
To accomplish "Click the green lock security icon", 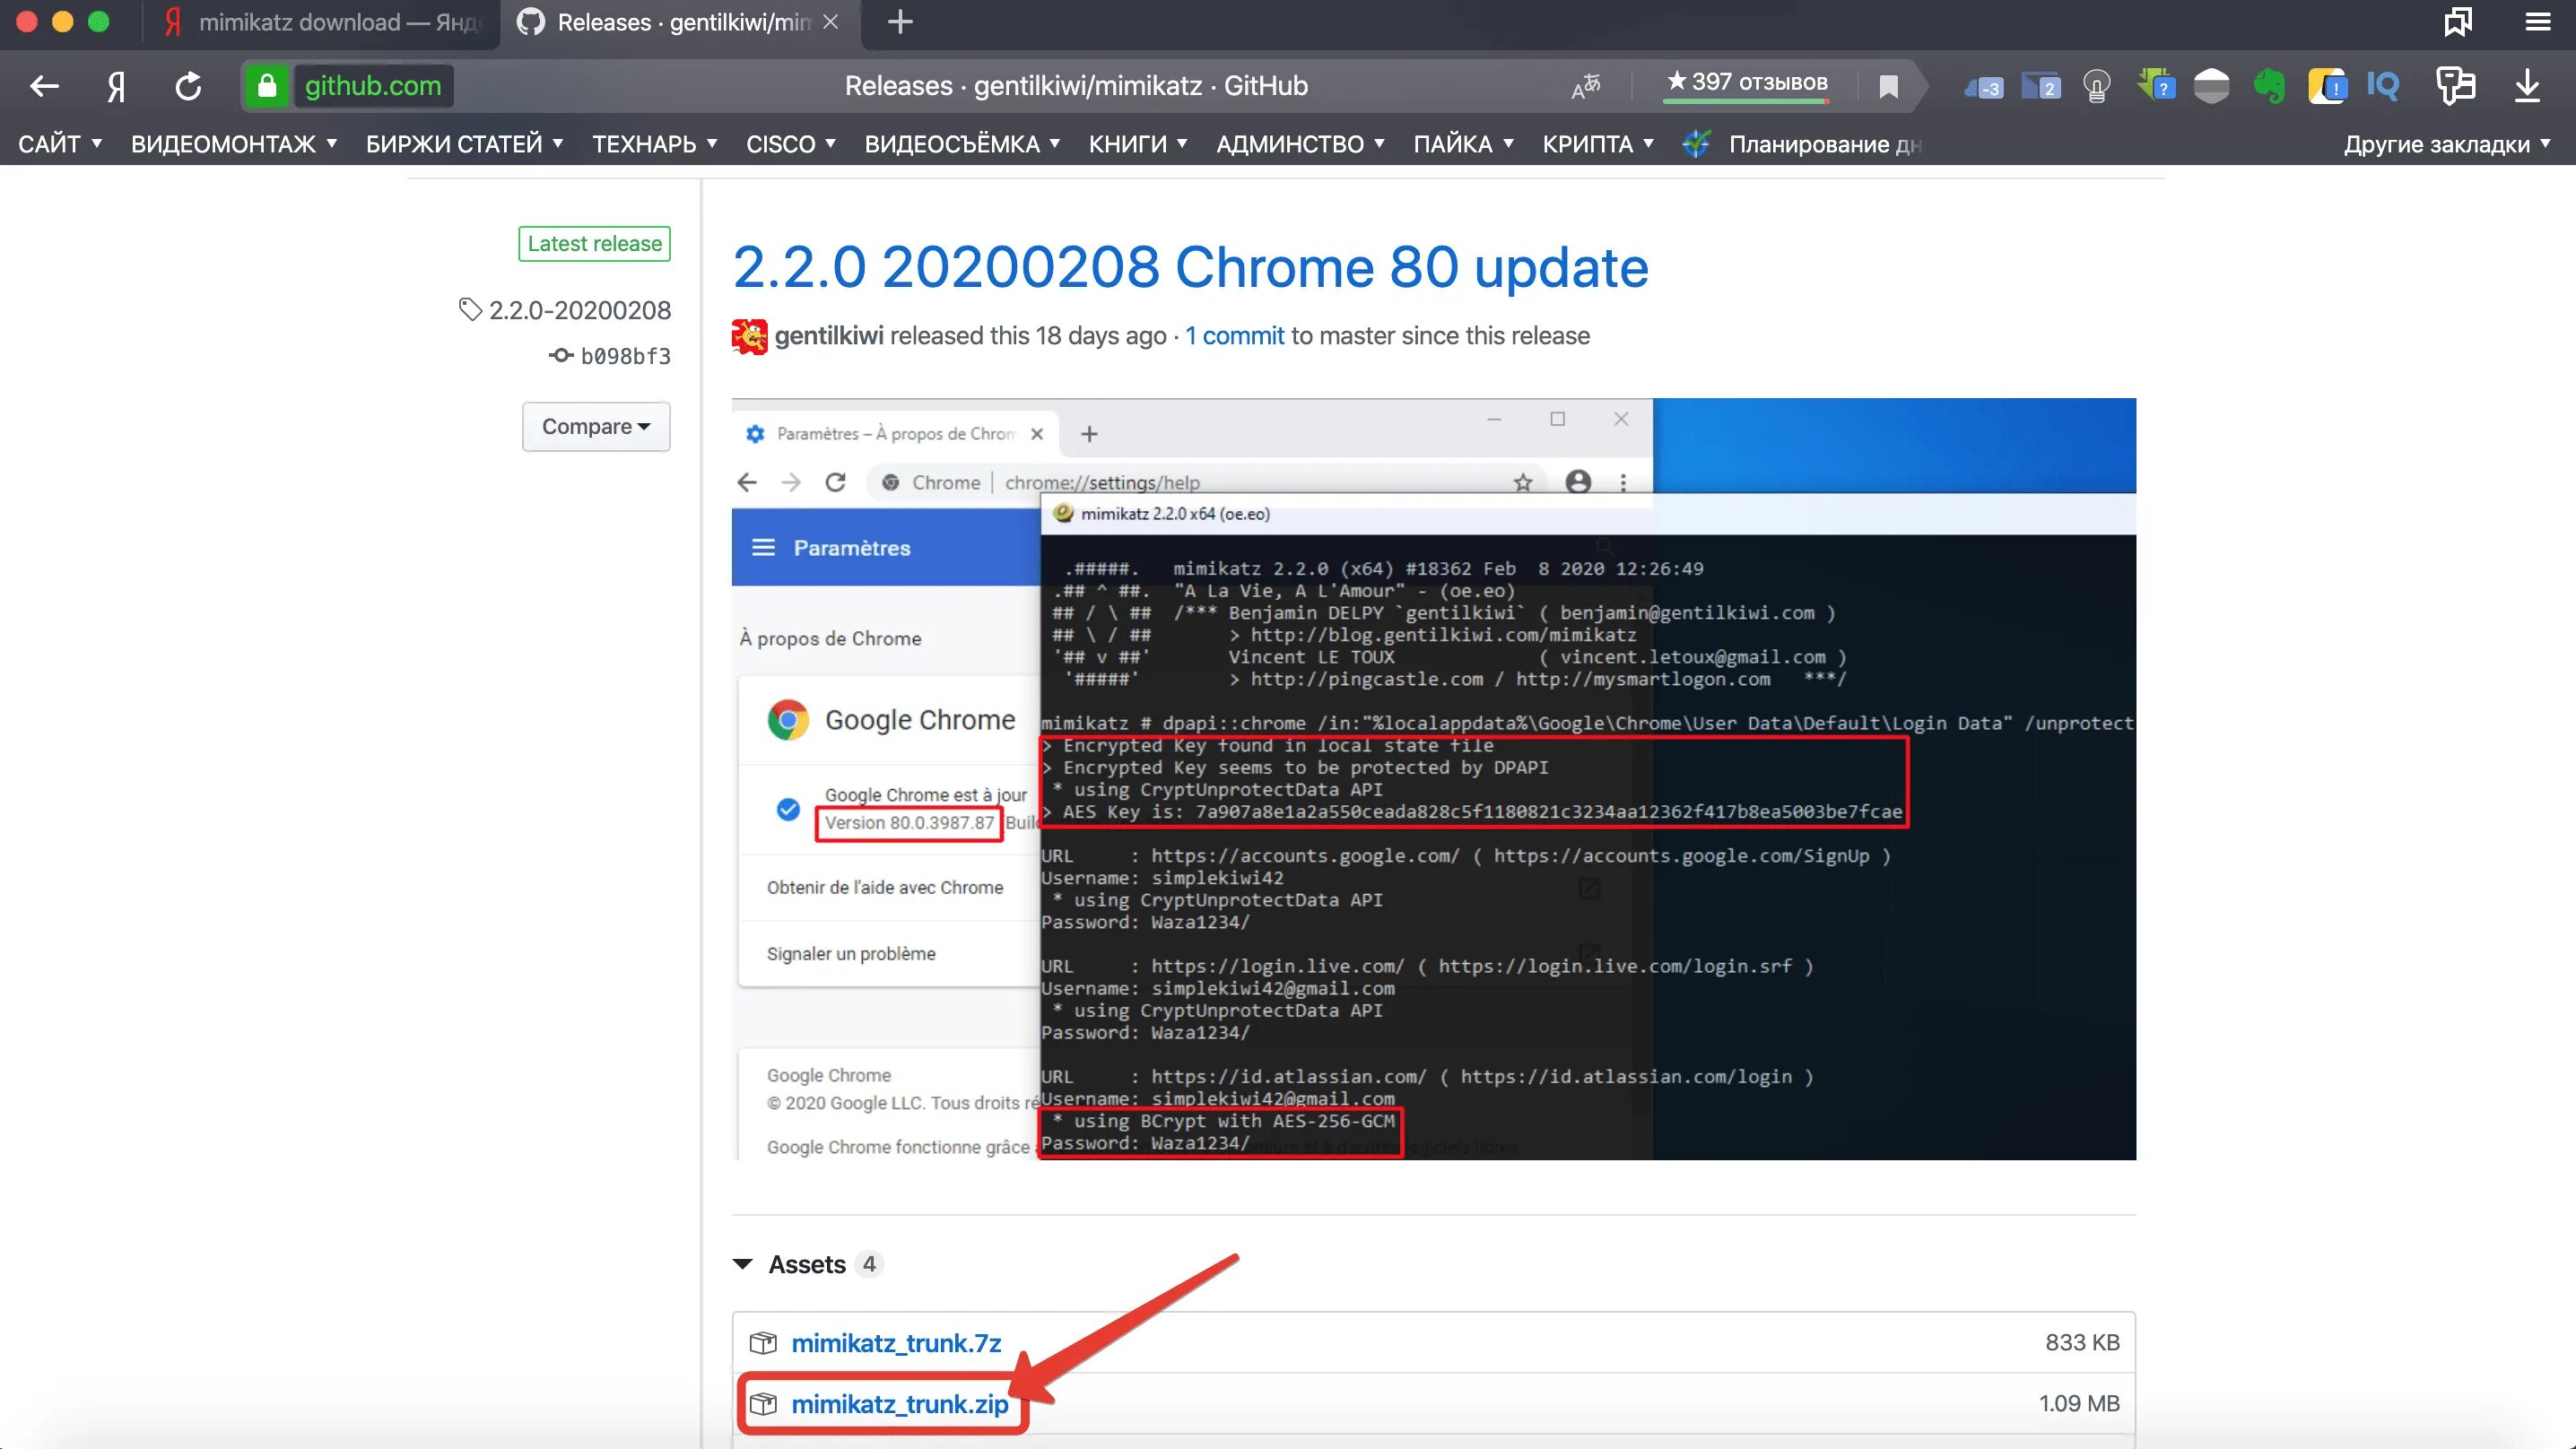I will 267,86.
